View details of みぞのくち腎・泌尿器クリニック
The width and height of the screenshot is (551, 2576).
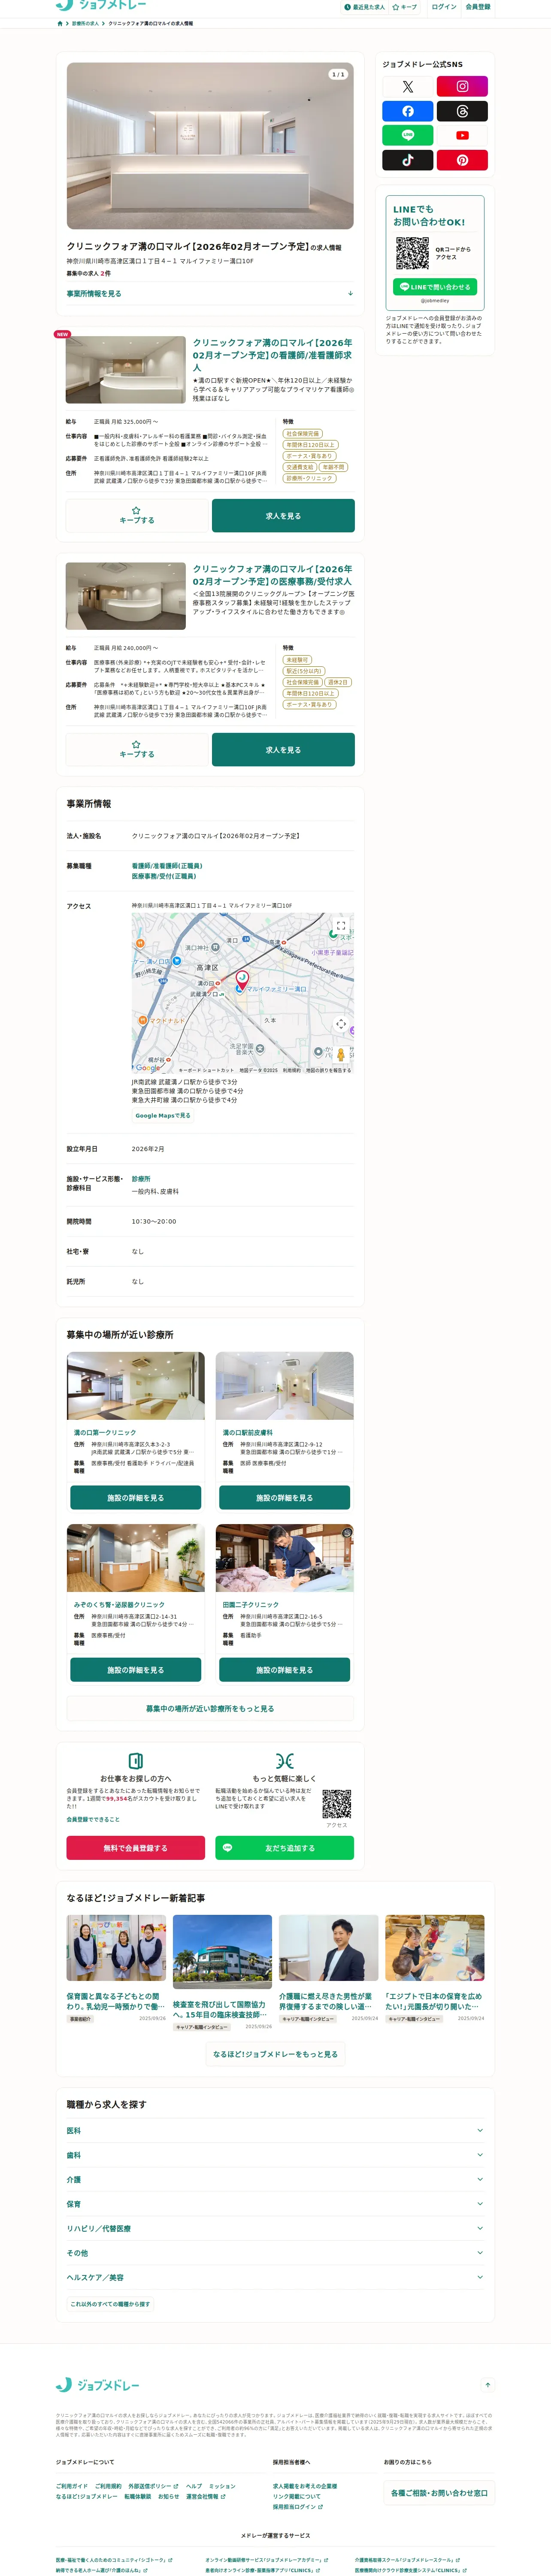[135, 1670]
